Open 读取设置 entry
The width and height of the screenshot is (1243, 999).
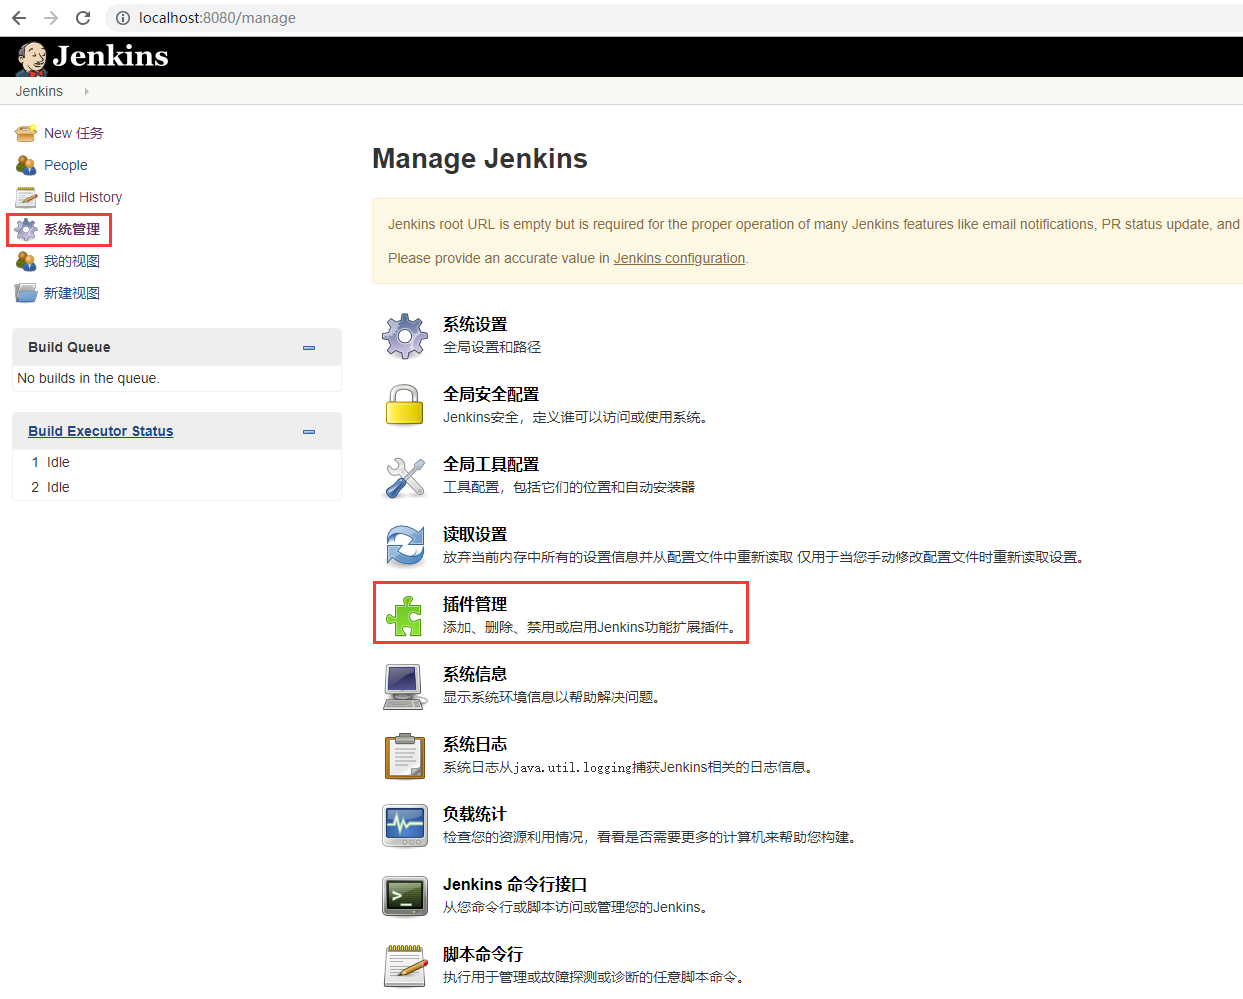click(475, 534)
